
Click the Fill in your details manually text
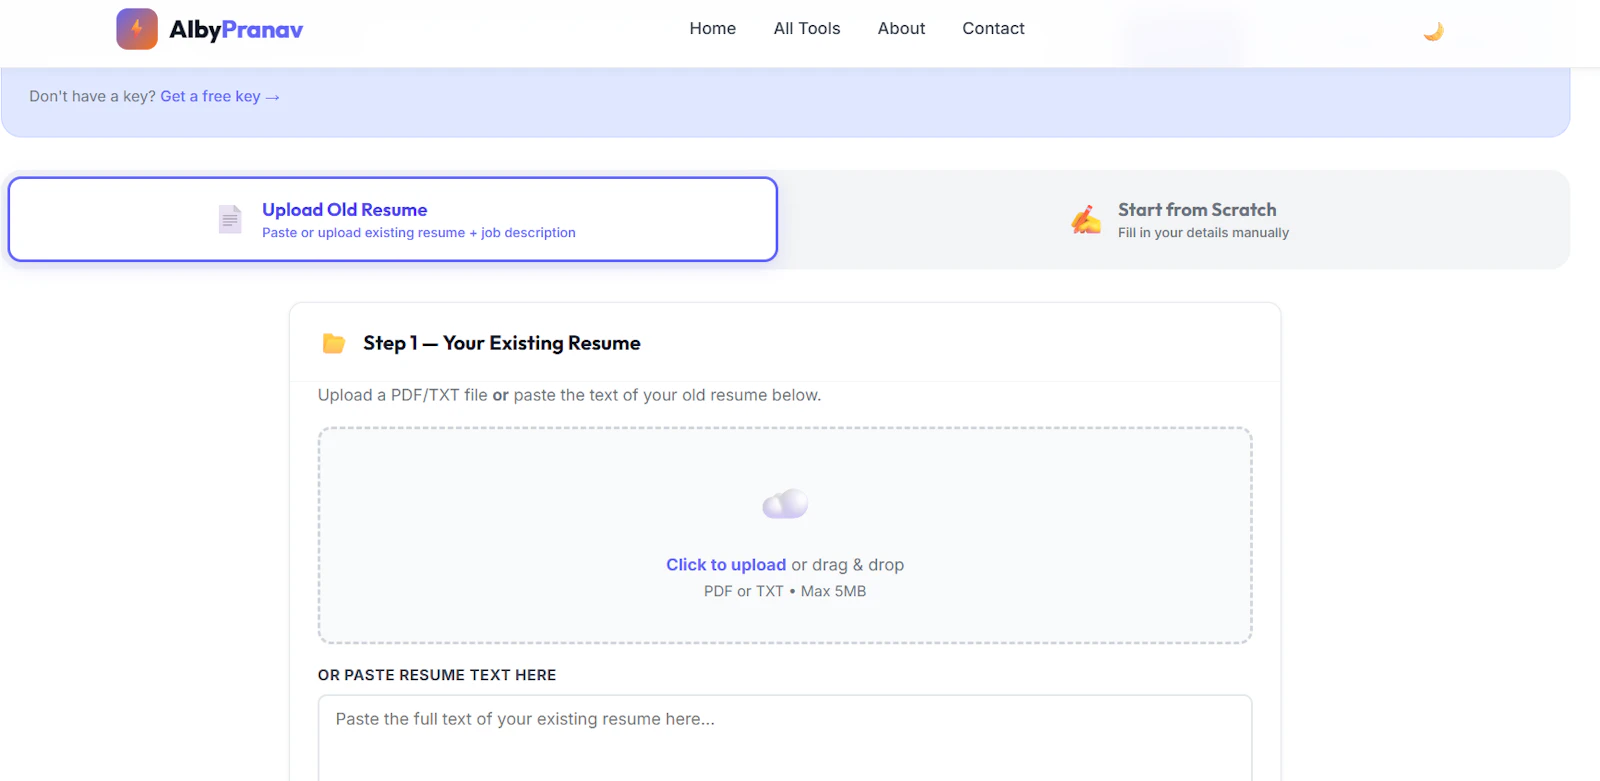point(1203,233)
